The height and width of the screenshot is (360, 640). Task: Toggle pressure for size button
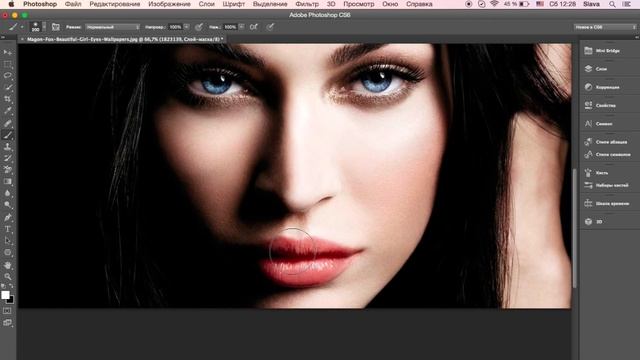(270, 27)
